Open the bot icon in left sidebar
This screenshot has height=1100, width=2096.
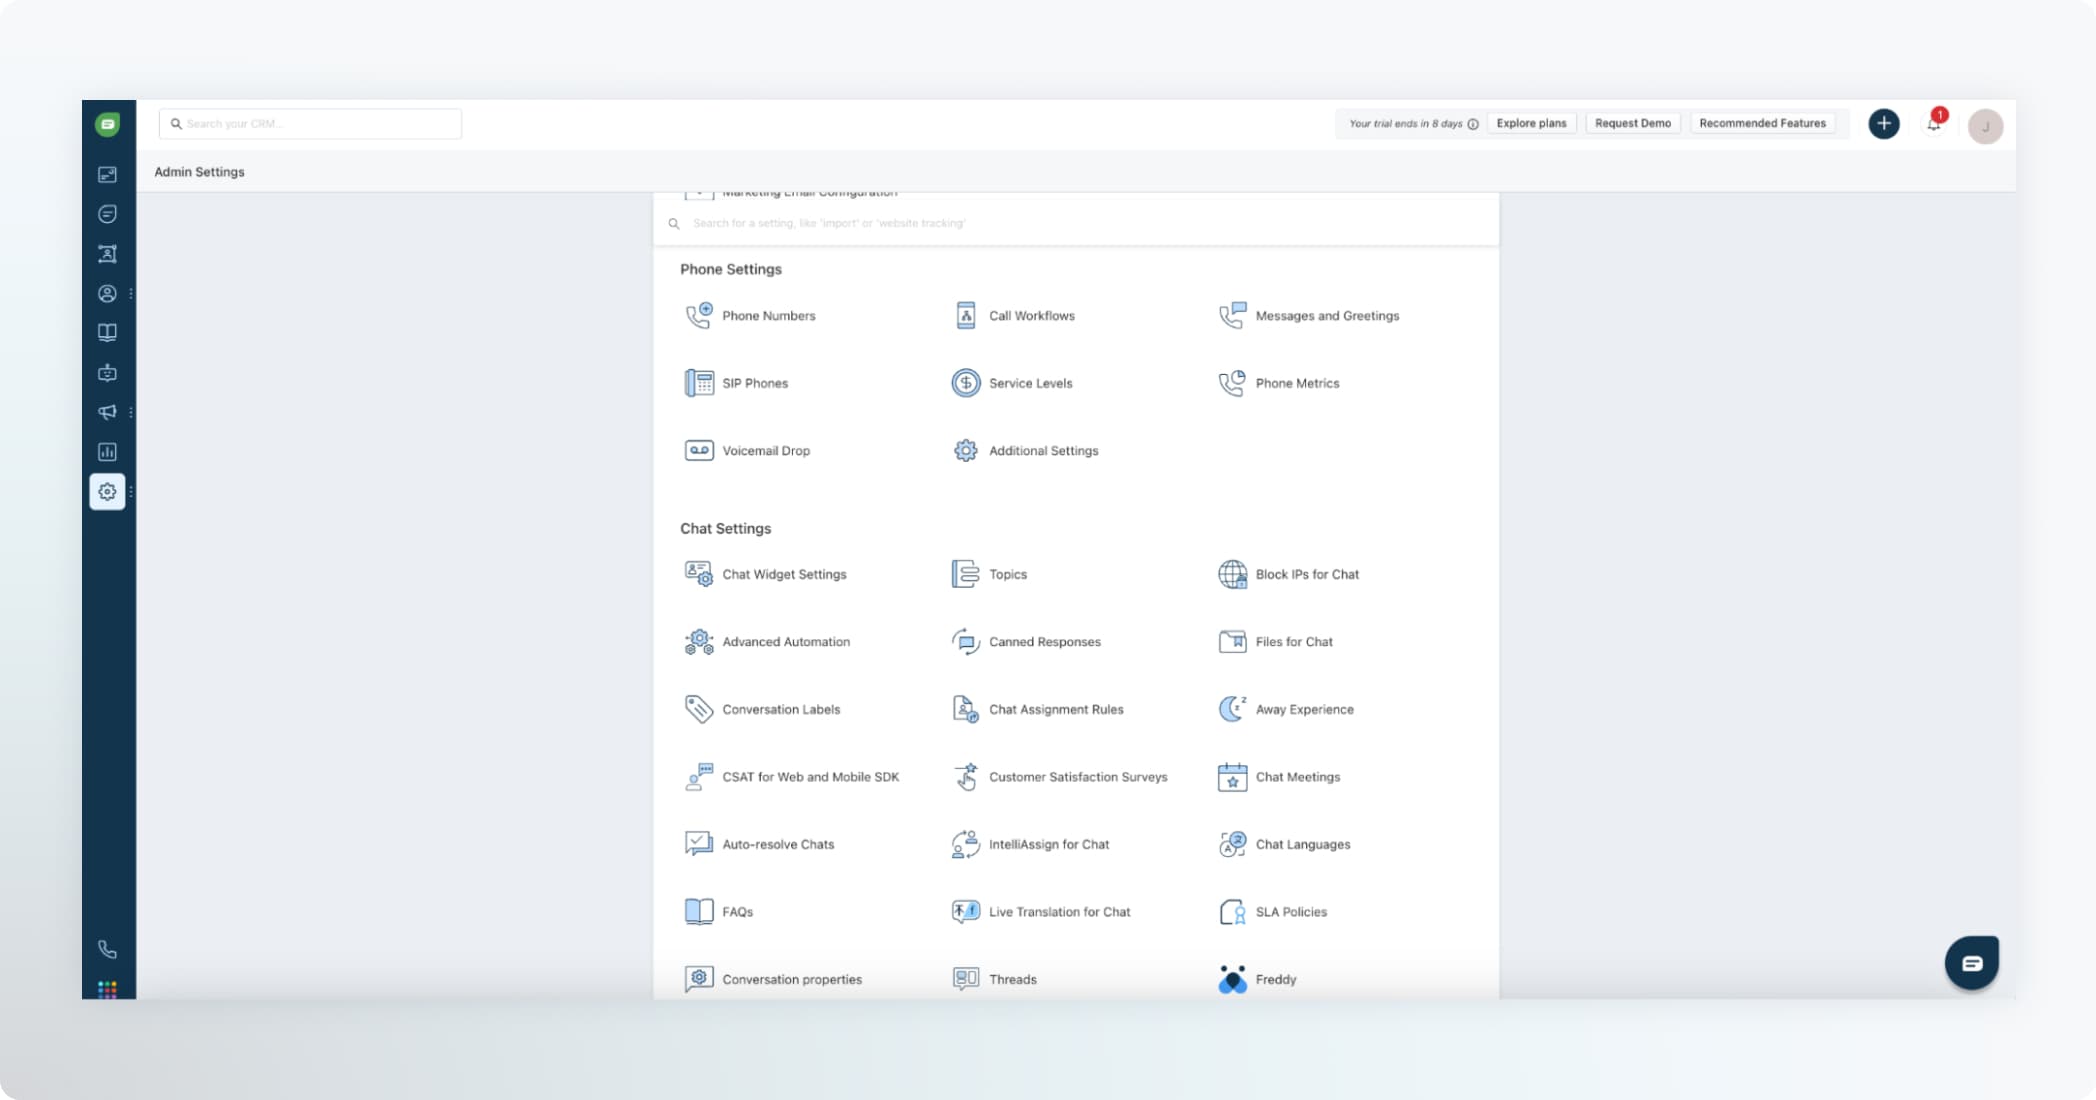(x=107, y=373)
